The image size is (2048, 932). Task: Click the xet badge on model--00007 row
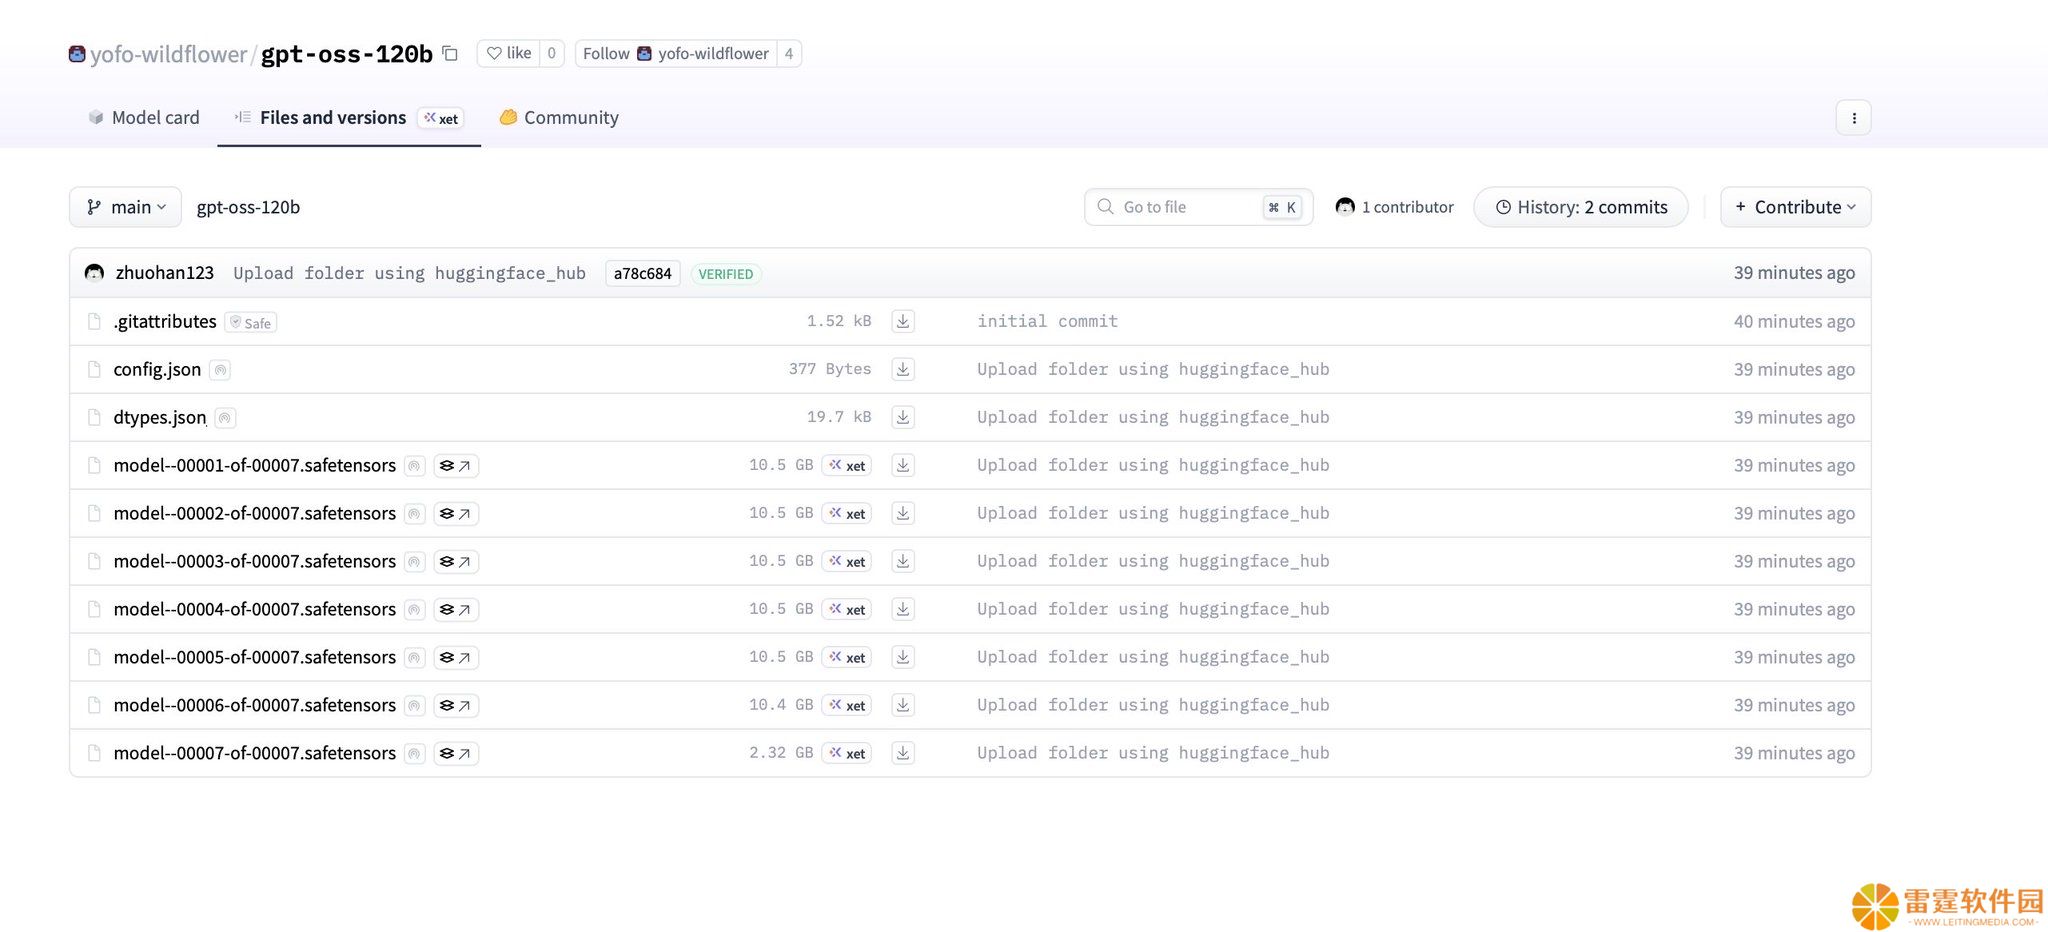847,754
